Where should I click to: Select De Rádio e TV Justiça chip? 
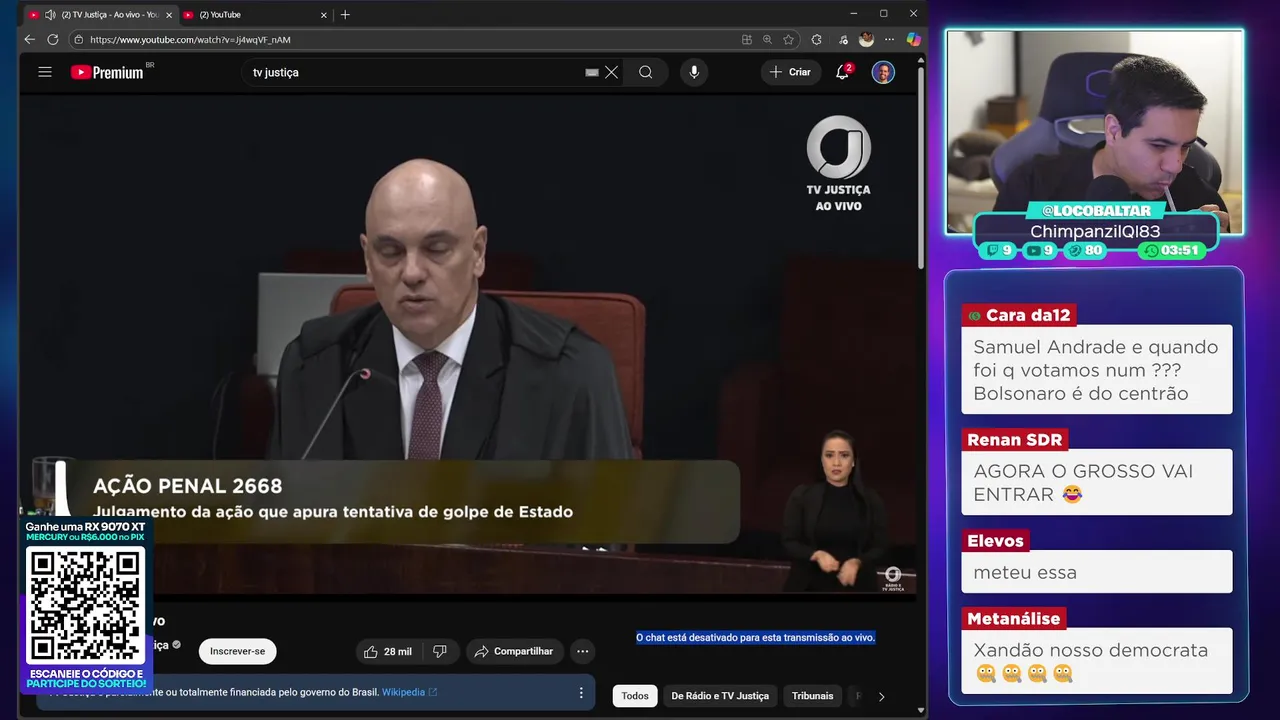tap(720, 696)
